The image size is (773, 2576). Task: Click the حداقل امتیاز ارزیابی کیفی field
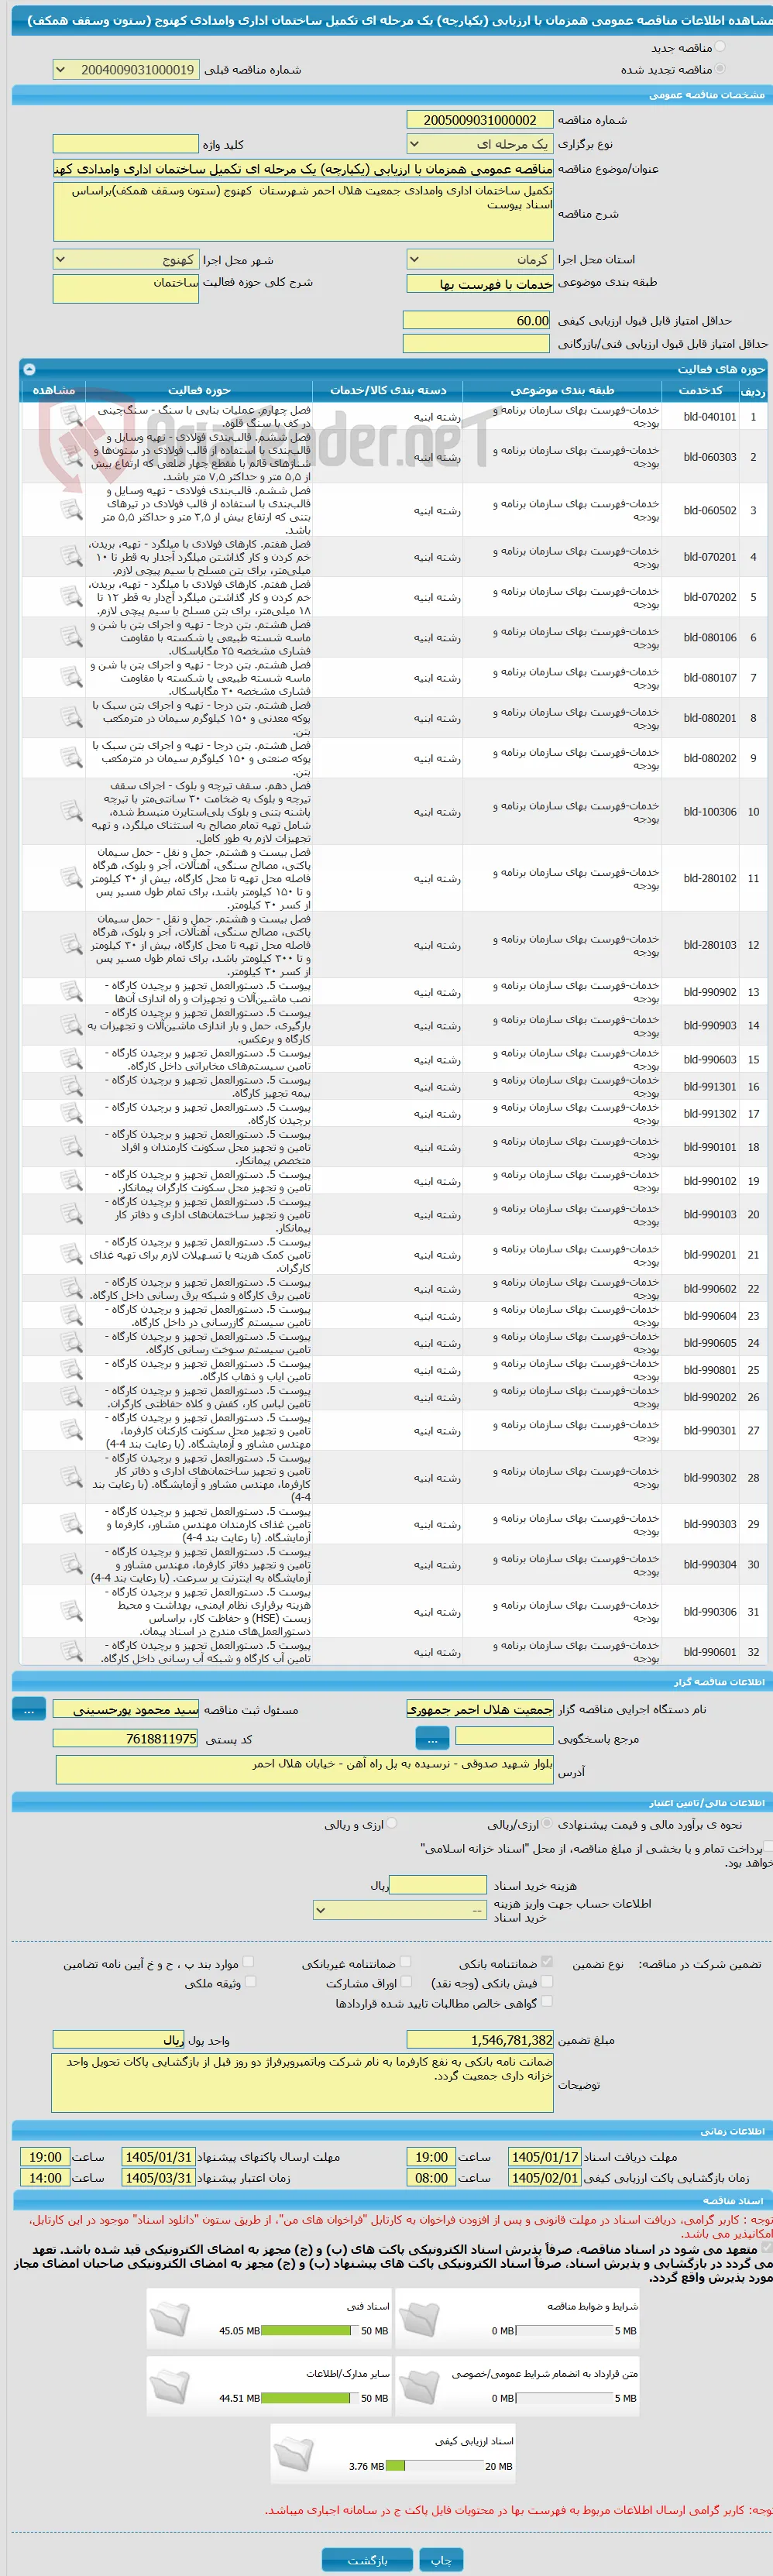pyautogui.click(x=476, y=320)
